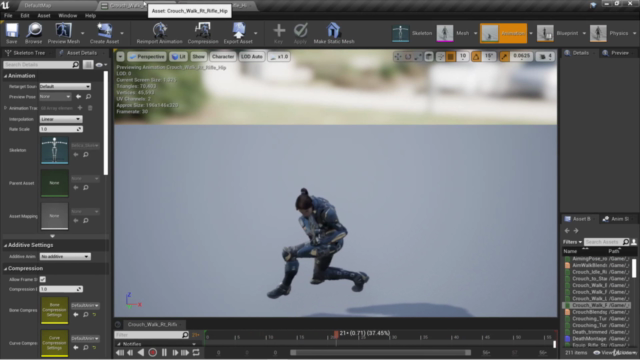Click camera speed icon in viewport
This screenshot has height=360, width=640.
[546, 57]
